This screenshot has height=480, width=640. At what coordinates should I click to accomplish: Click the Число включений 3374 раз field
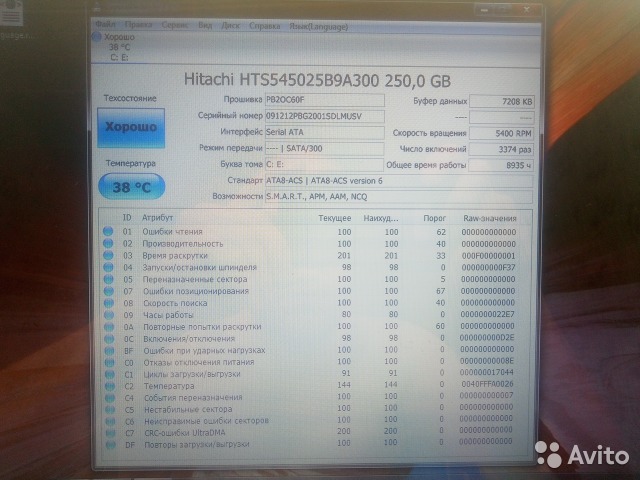(502, 149)
